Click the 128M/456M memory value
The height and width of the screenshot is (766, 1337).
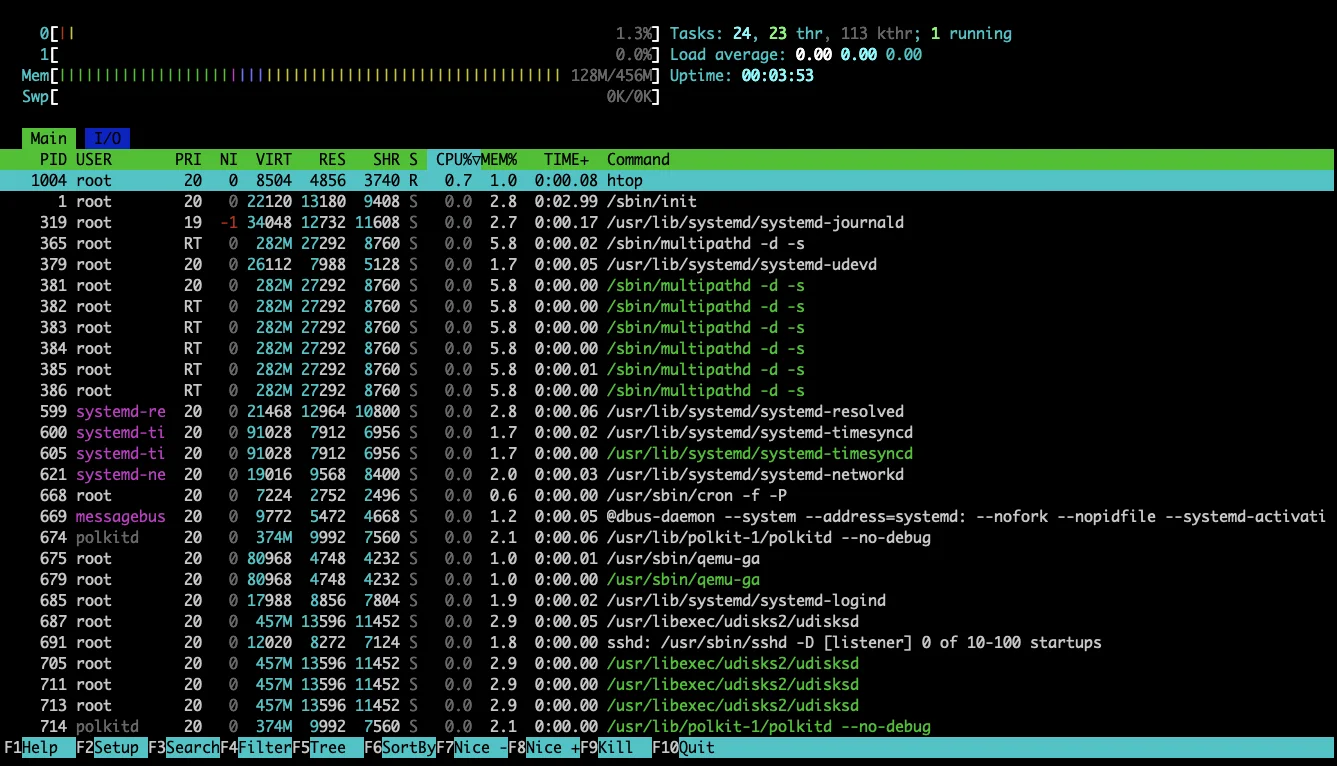pyautogui.click(x=612, y=76)
